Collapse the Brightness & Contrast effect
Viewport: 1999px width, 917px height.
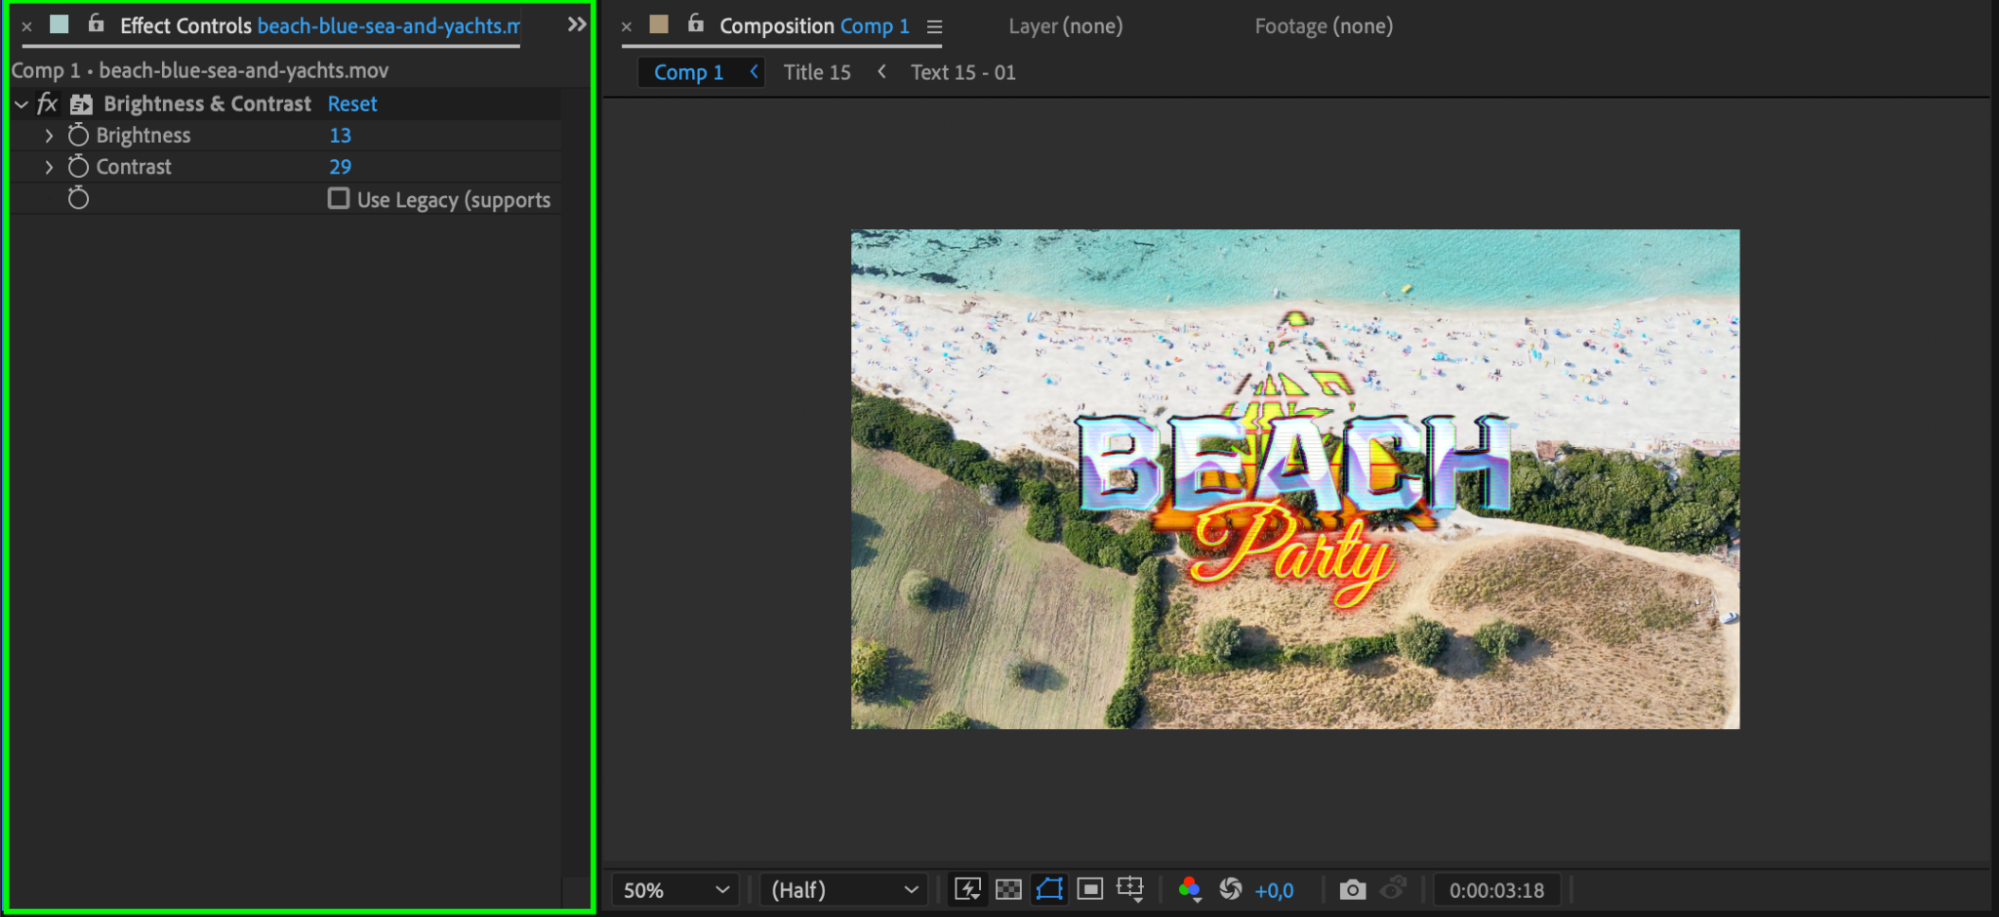pos(21,104)
